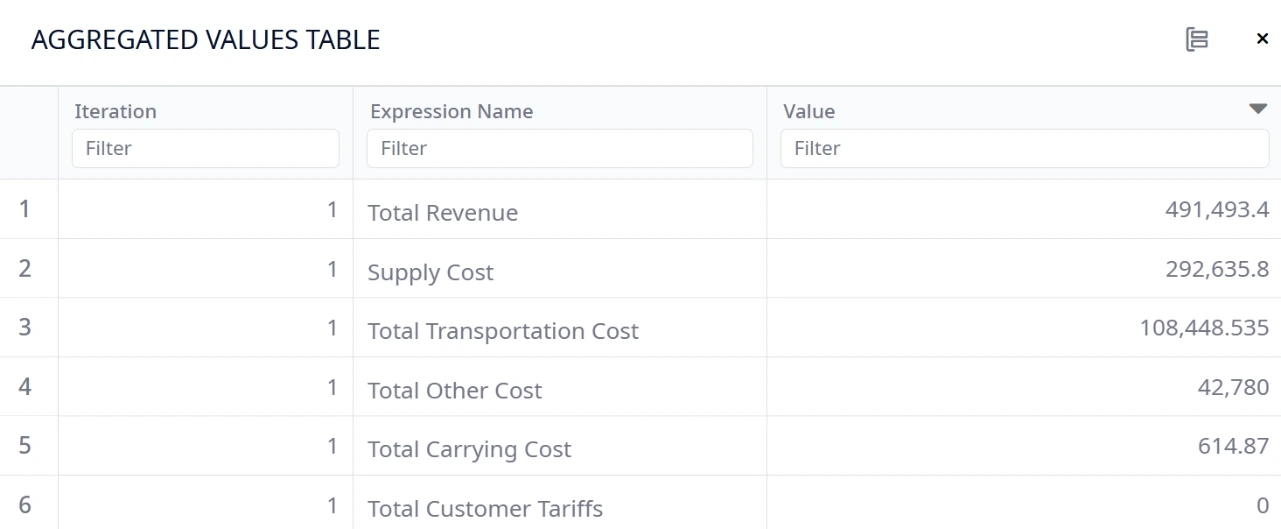Click the Expression Name column header
Screen dimensions: 1281x529
point(451,112)
